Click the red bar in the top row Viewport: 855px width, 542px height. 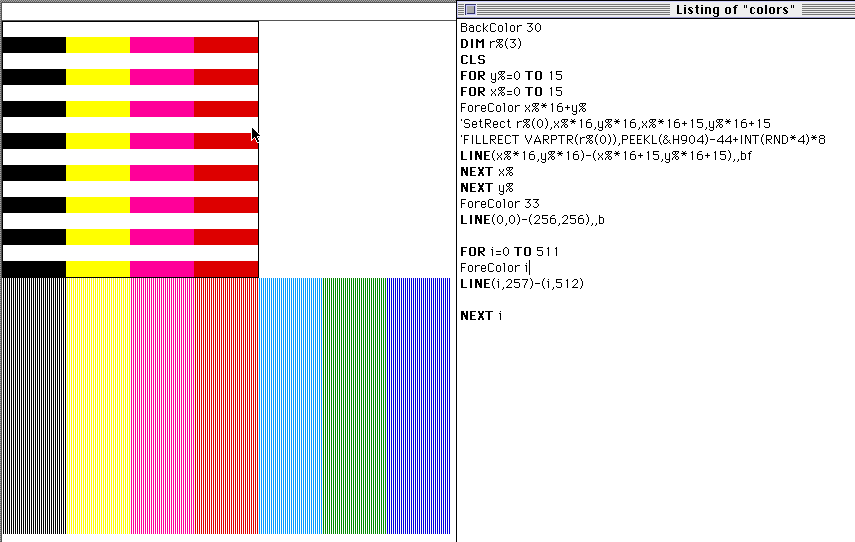click(x=225, y=45)
